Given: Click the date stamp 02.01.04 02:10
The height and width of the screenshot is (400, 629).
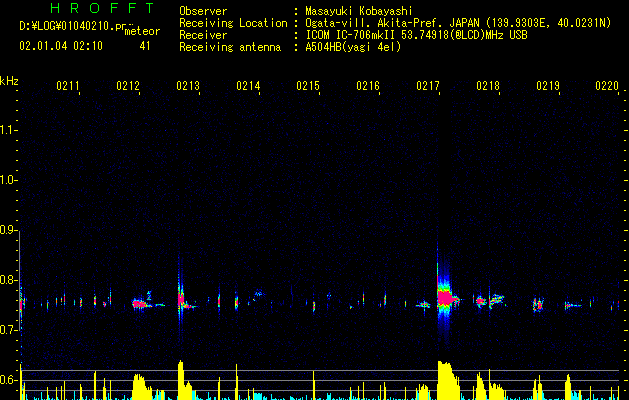Looking at the screenshot, I should pos(61,46).
